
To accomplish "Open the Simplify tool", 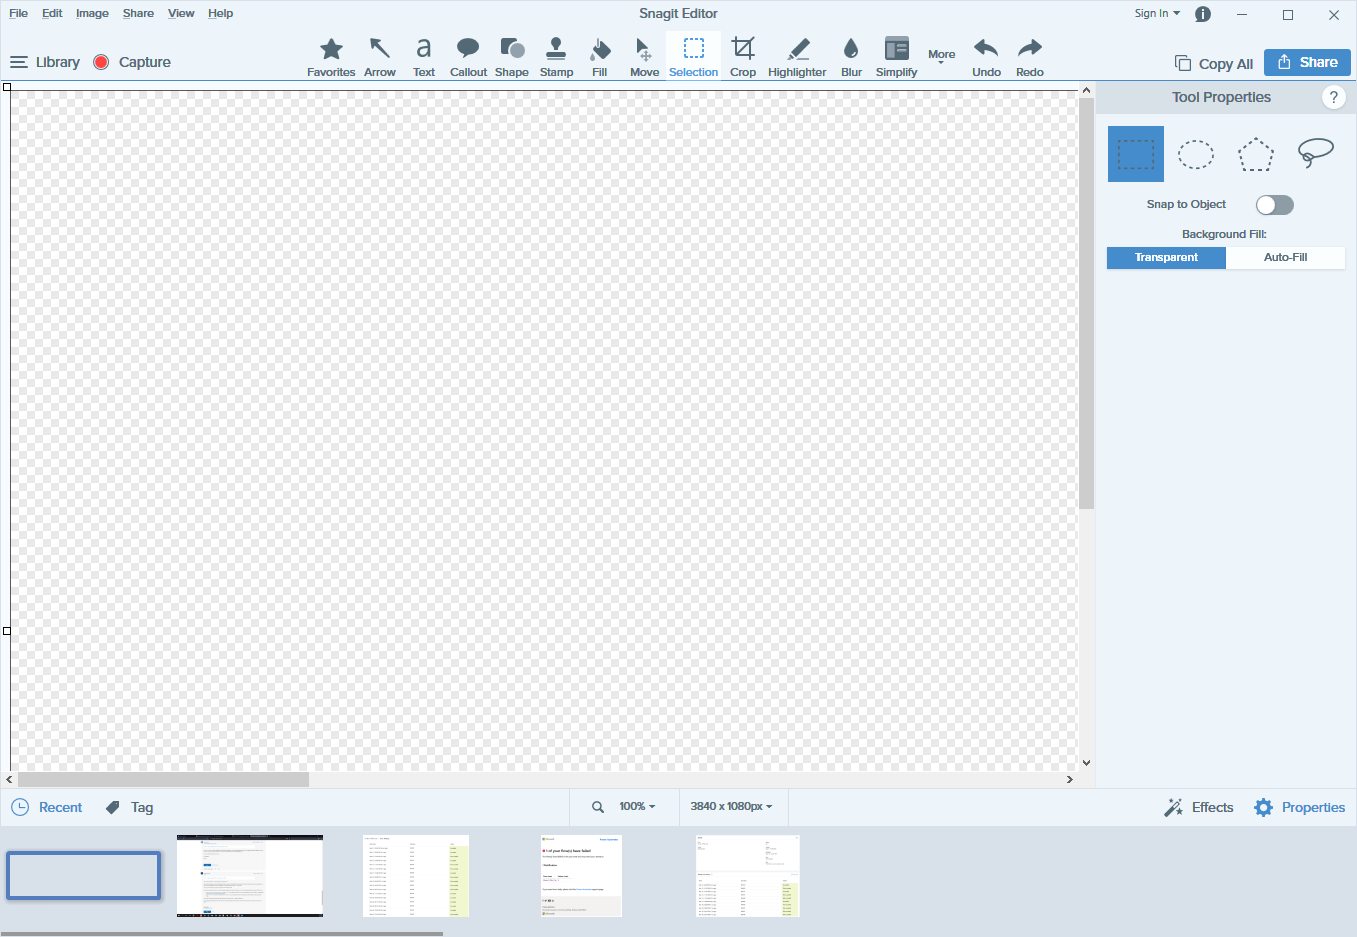I will point(896,56).
